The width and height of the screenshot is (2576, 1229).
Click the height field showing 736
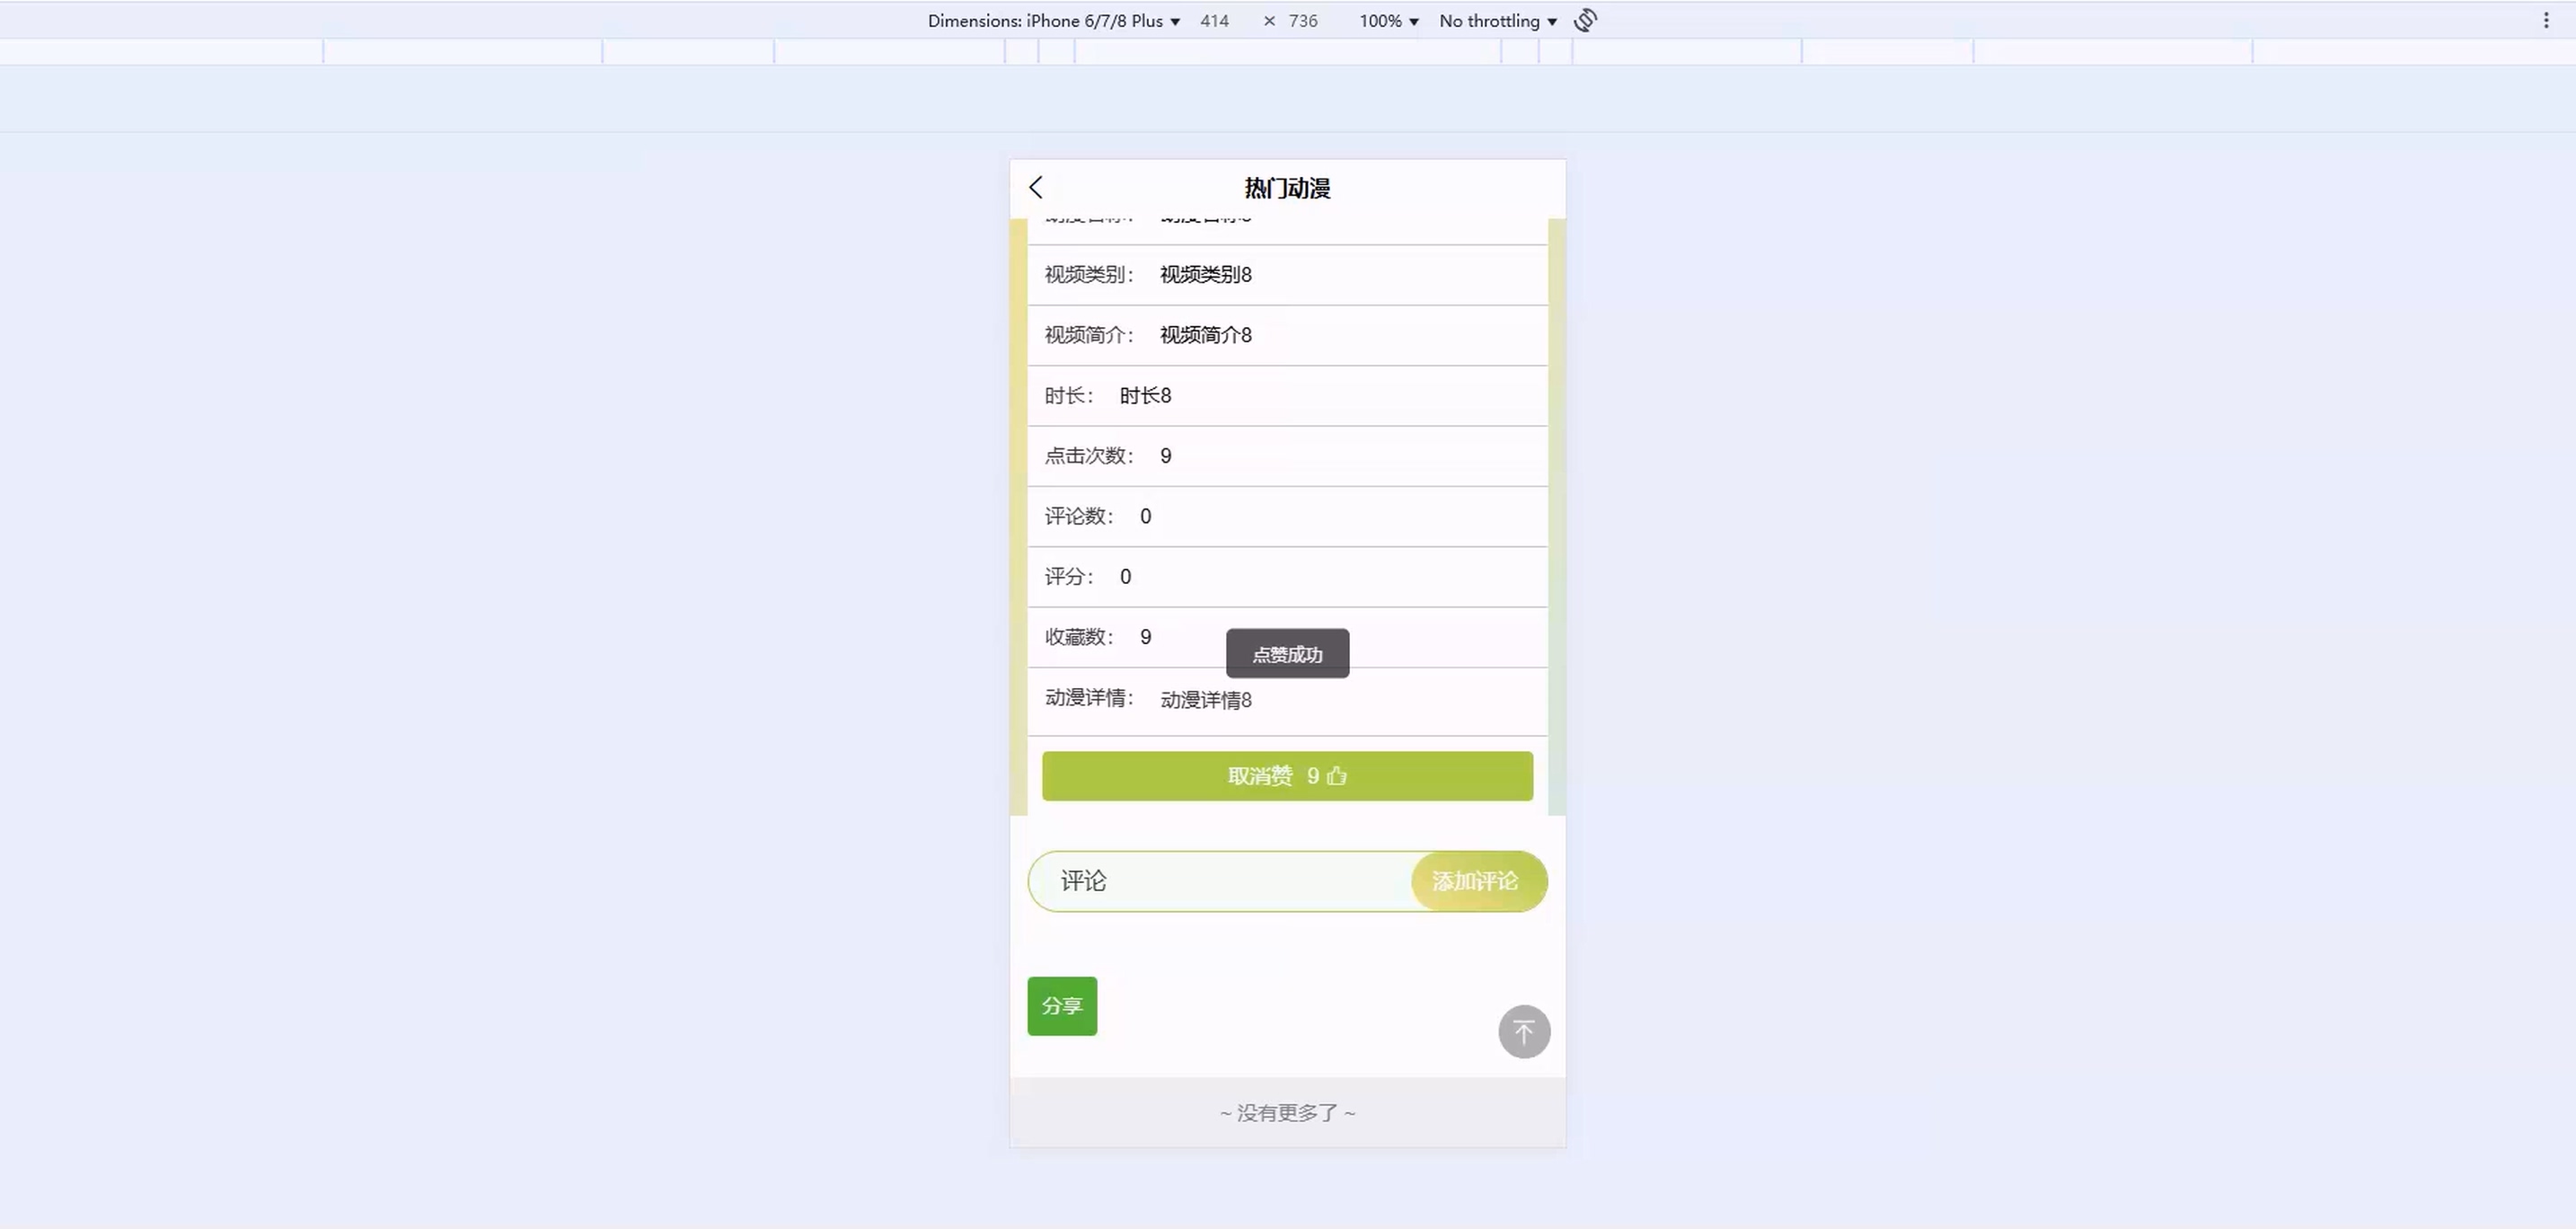[x=1302, y=21]
